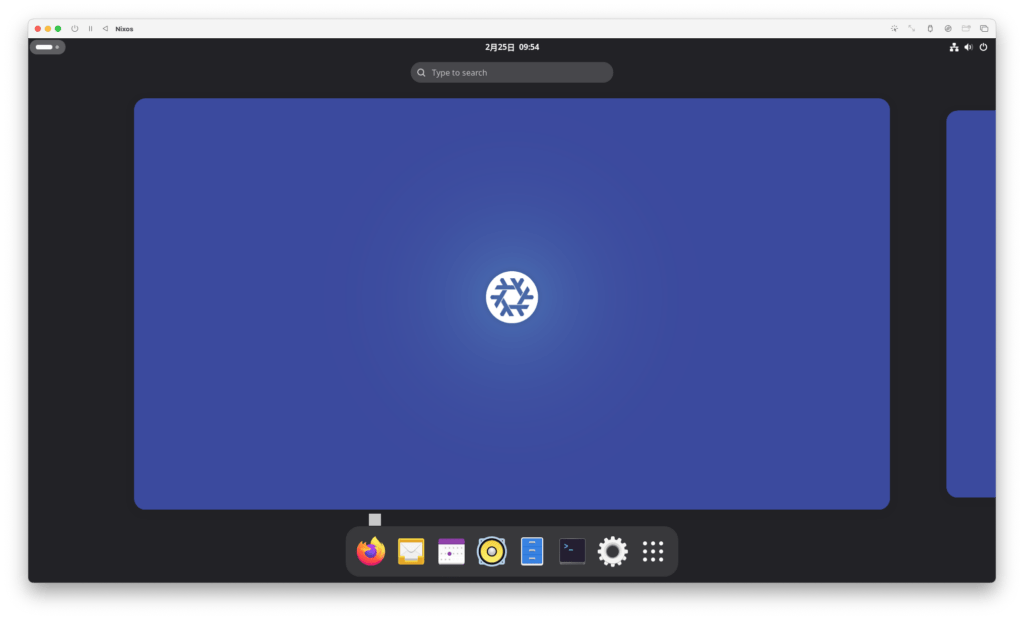Switch to the second workspace on right

pos(971,303)
